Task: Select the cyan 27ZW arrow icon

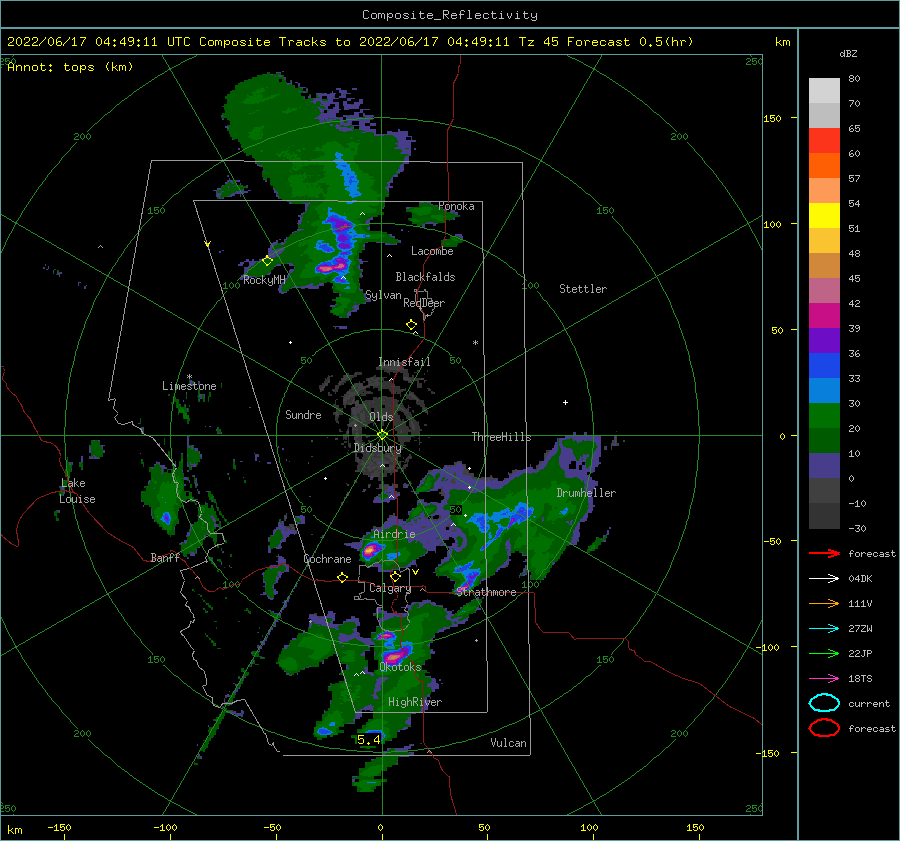Action: click(824, 629)
